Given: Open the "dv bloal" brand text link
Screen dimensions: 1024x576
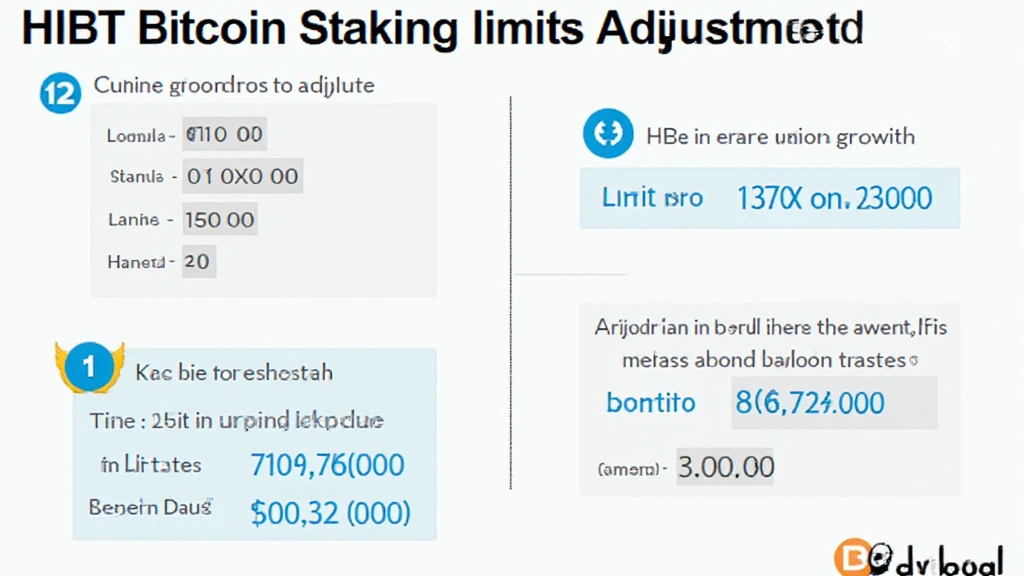Looking at the screenshot, I should 945,560.
